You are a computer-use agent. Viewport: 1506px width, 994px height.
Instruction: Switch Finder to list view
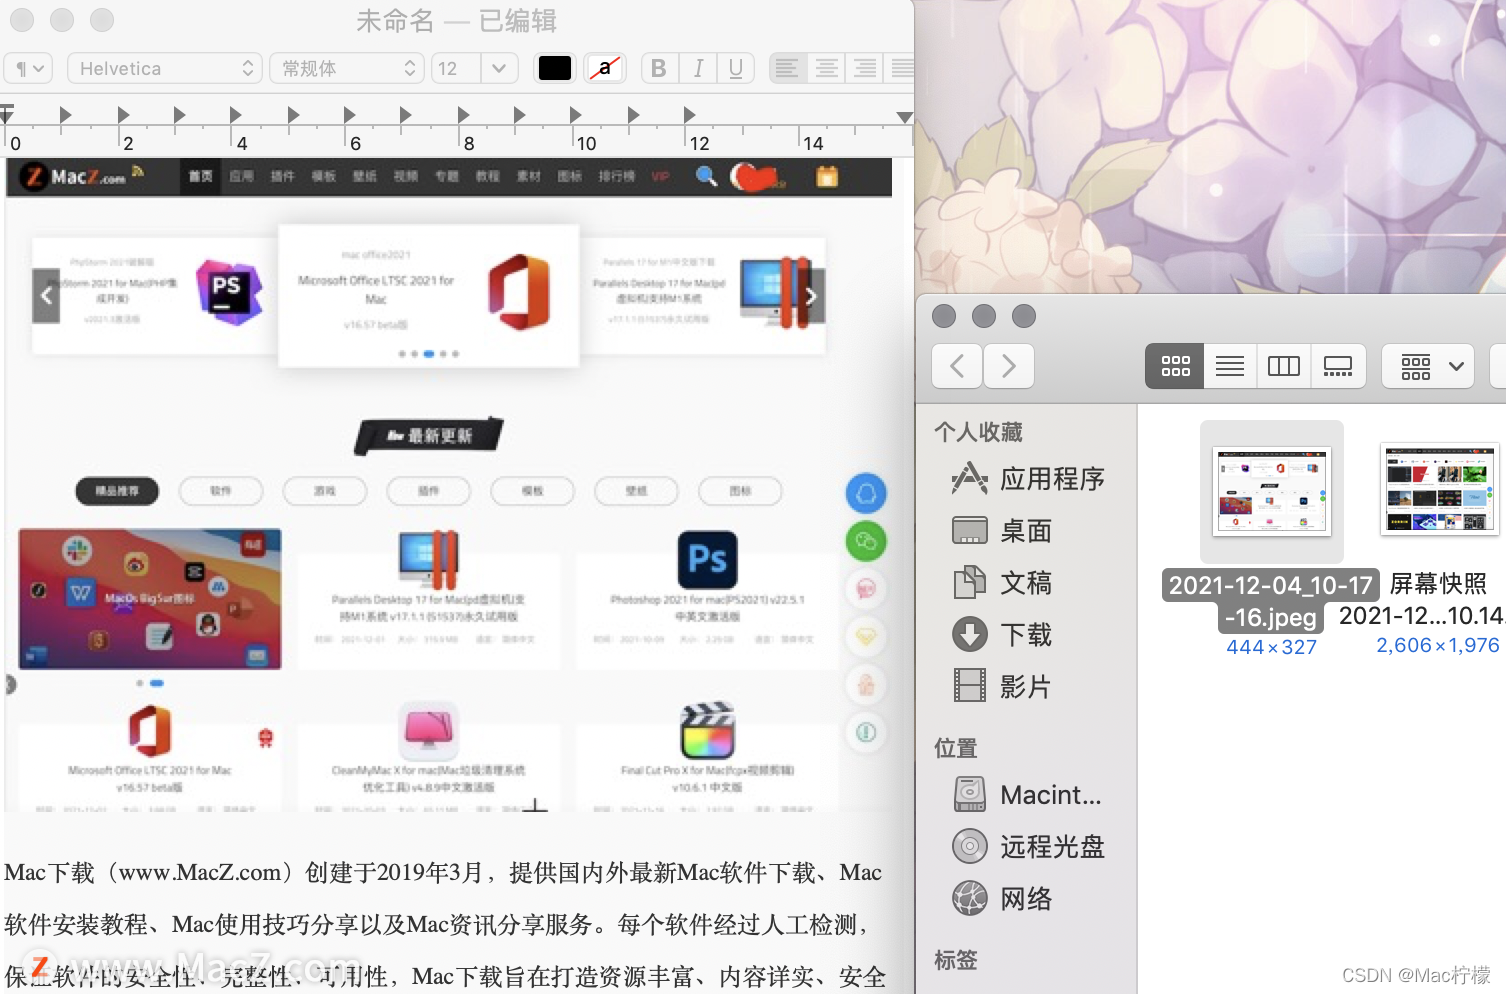(x=1230, y=366)
